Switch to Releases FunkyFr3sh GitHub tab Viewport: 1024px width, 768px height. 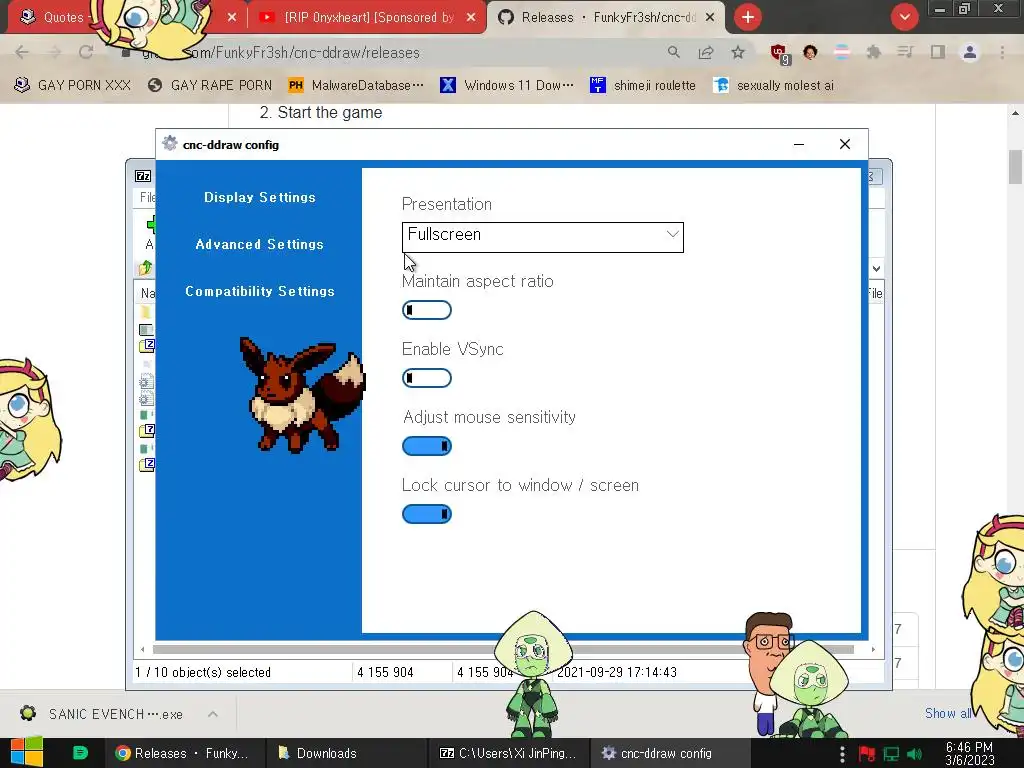click(606, 18)
